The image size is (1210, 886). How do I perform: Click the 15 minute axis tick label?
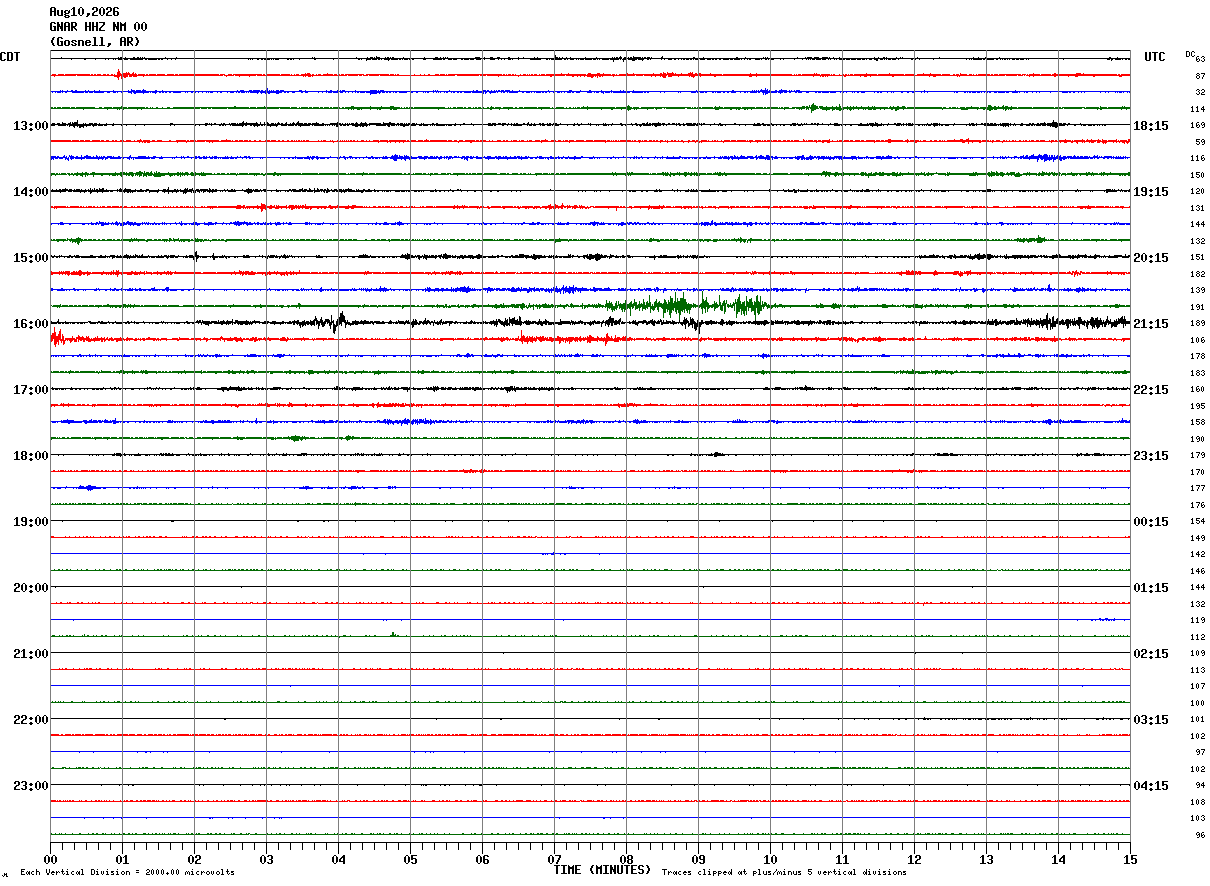(x=1129, y=859)
